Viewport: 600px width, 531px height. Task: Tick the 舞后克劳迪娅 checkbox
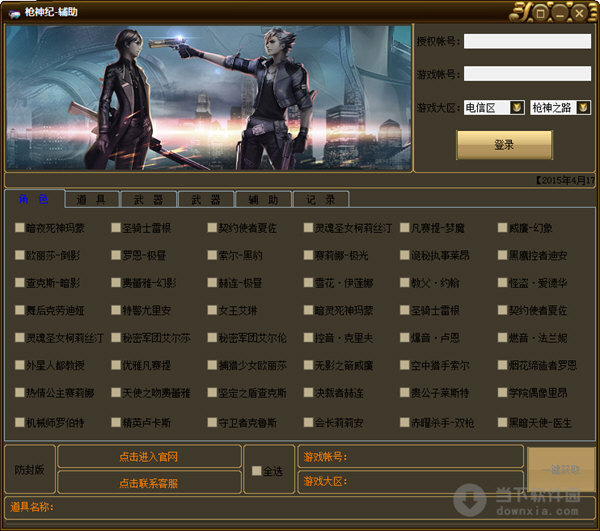pyautogui.click(x=20, y=310)
